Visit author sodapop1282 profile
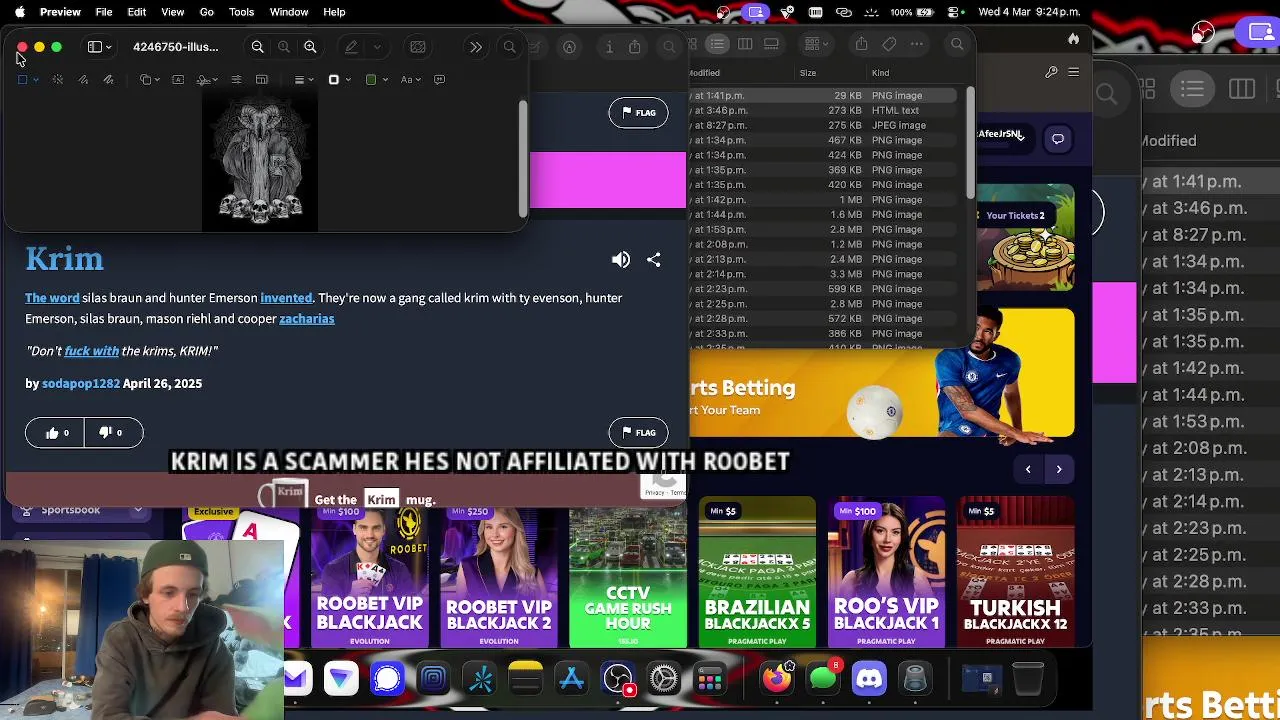 (x=81, y=384)
